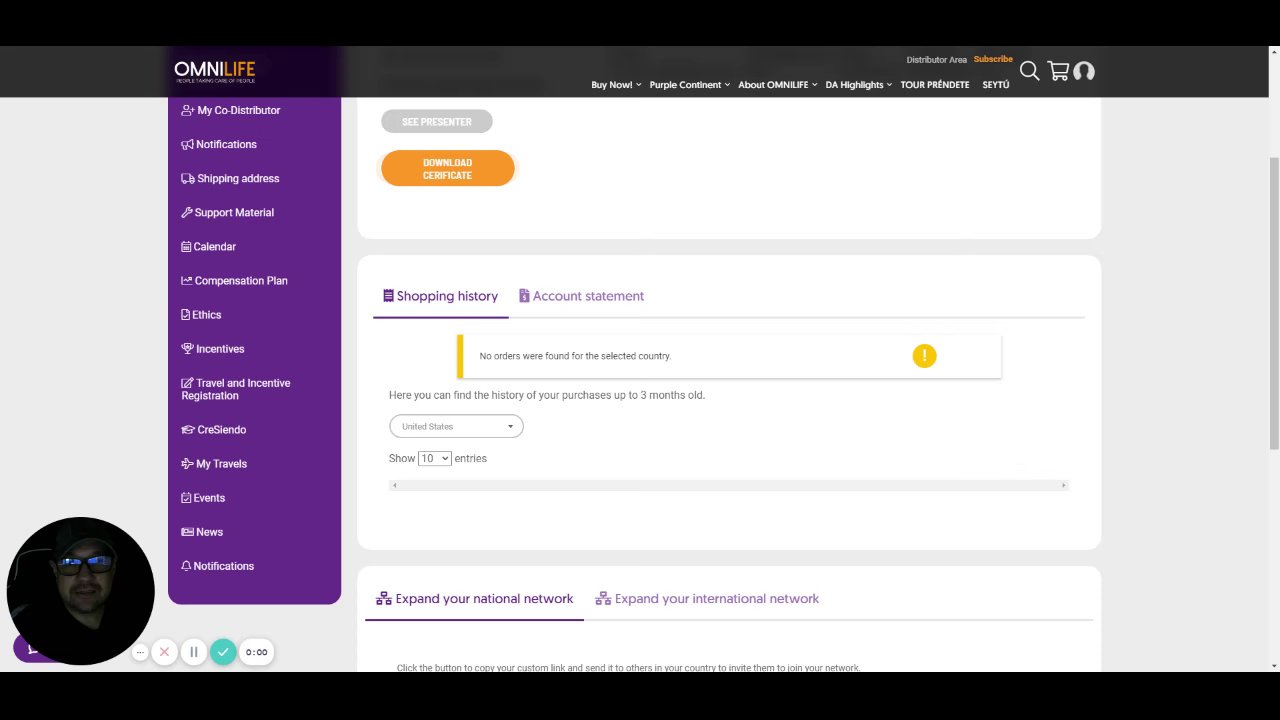Click the OMNILIFE logo
1280x720 pixels.
(214, 71)
